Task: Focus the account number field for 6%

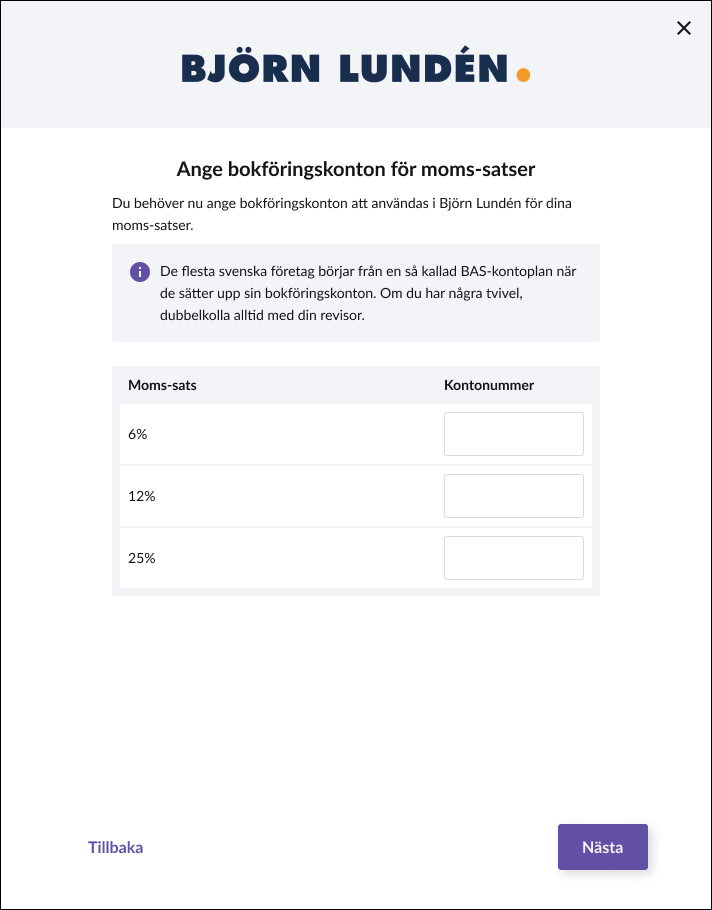Action: (514, 434)
